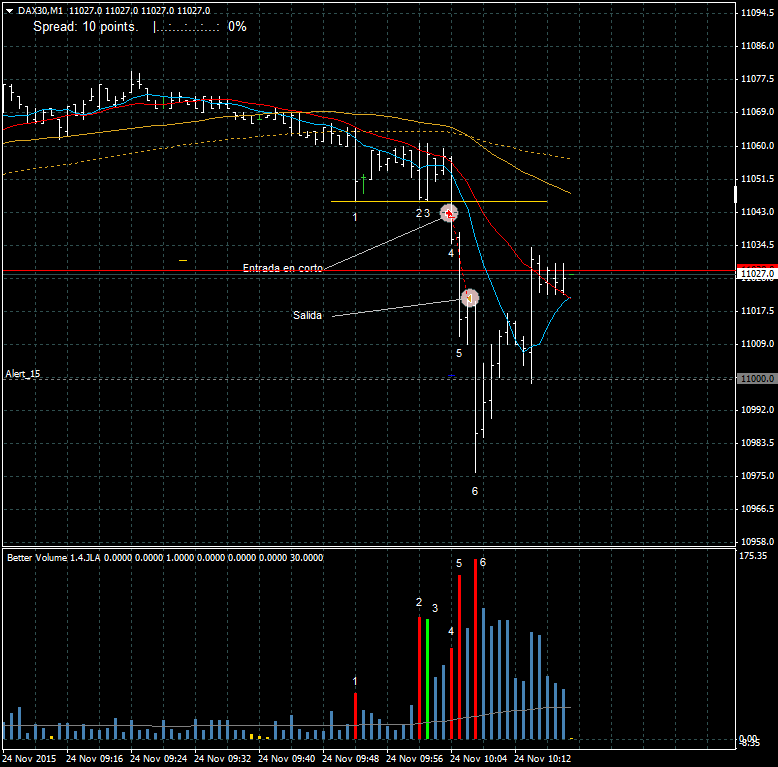The image size is (778, 767).
Task: Select the red volume bar labeled 1
Action: 355,715
